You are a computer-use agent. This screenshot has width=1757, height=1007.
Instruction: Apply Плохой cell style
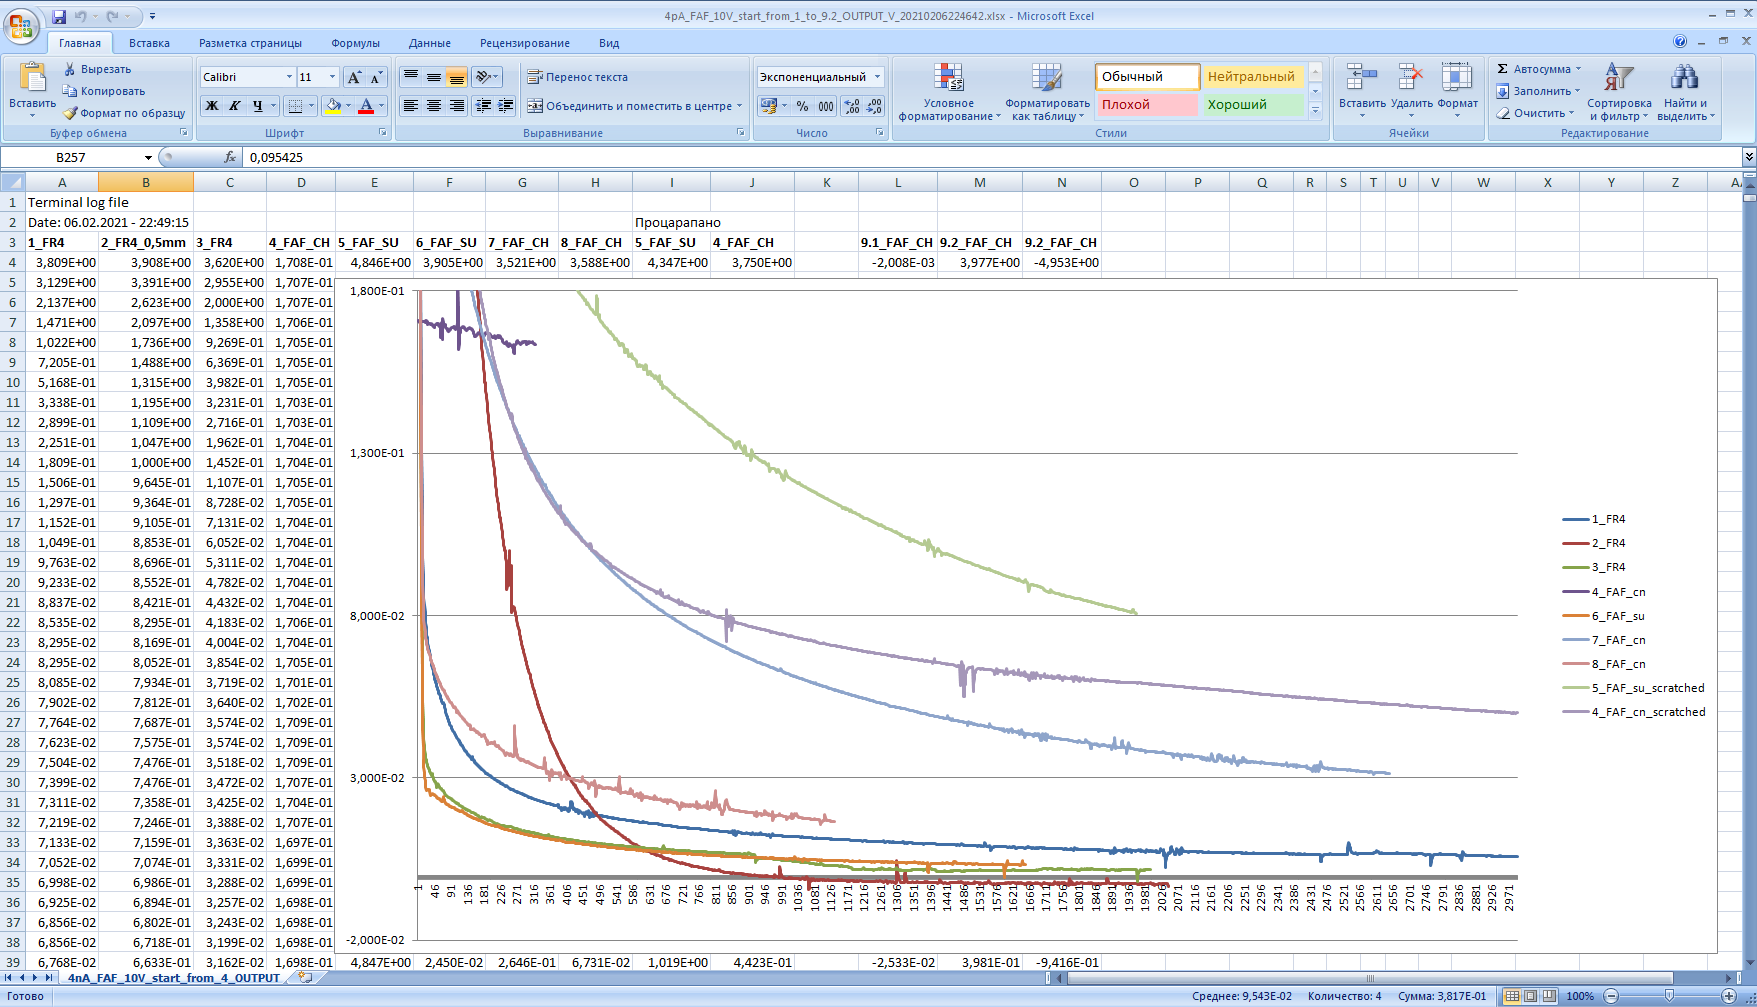pos(1147,104)
